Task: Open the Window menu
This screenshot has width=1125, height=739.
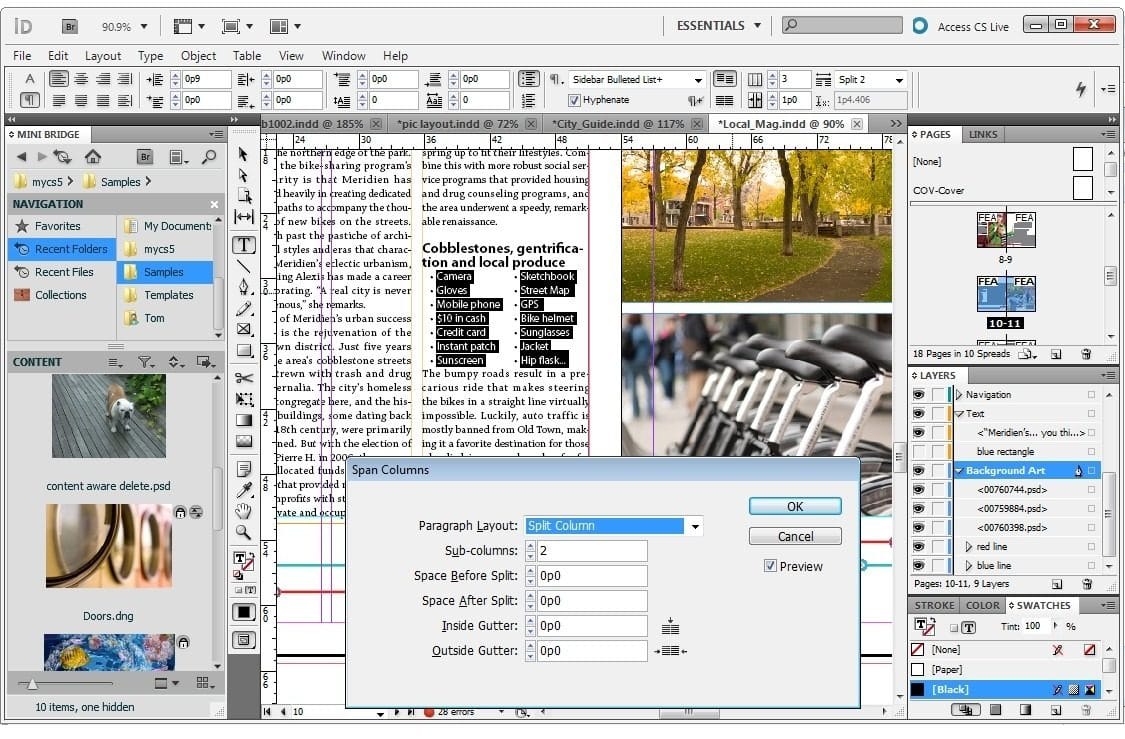Action: coord(343,56)
